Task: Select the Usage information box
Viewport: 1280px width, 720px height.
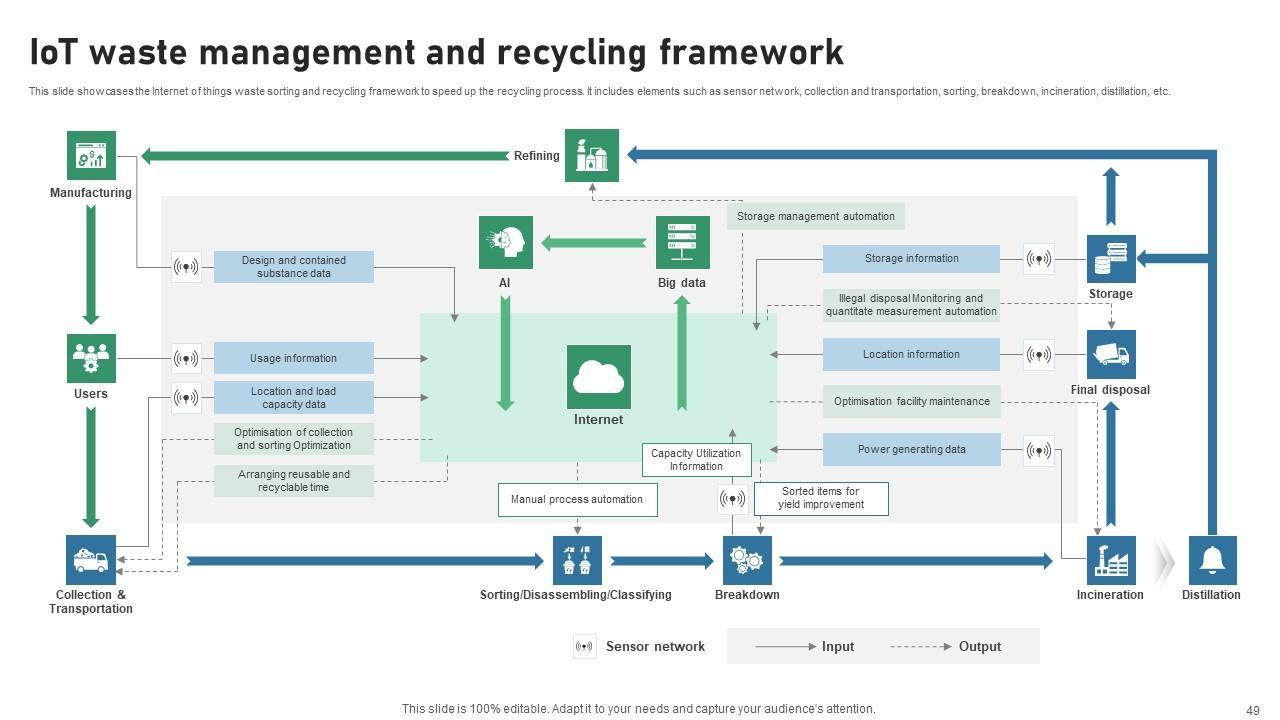Action: 293,358
